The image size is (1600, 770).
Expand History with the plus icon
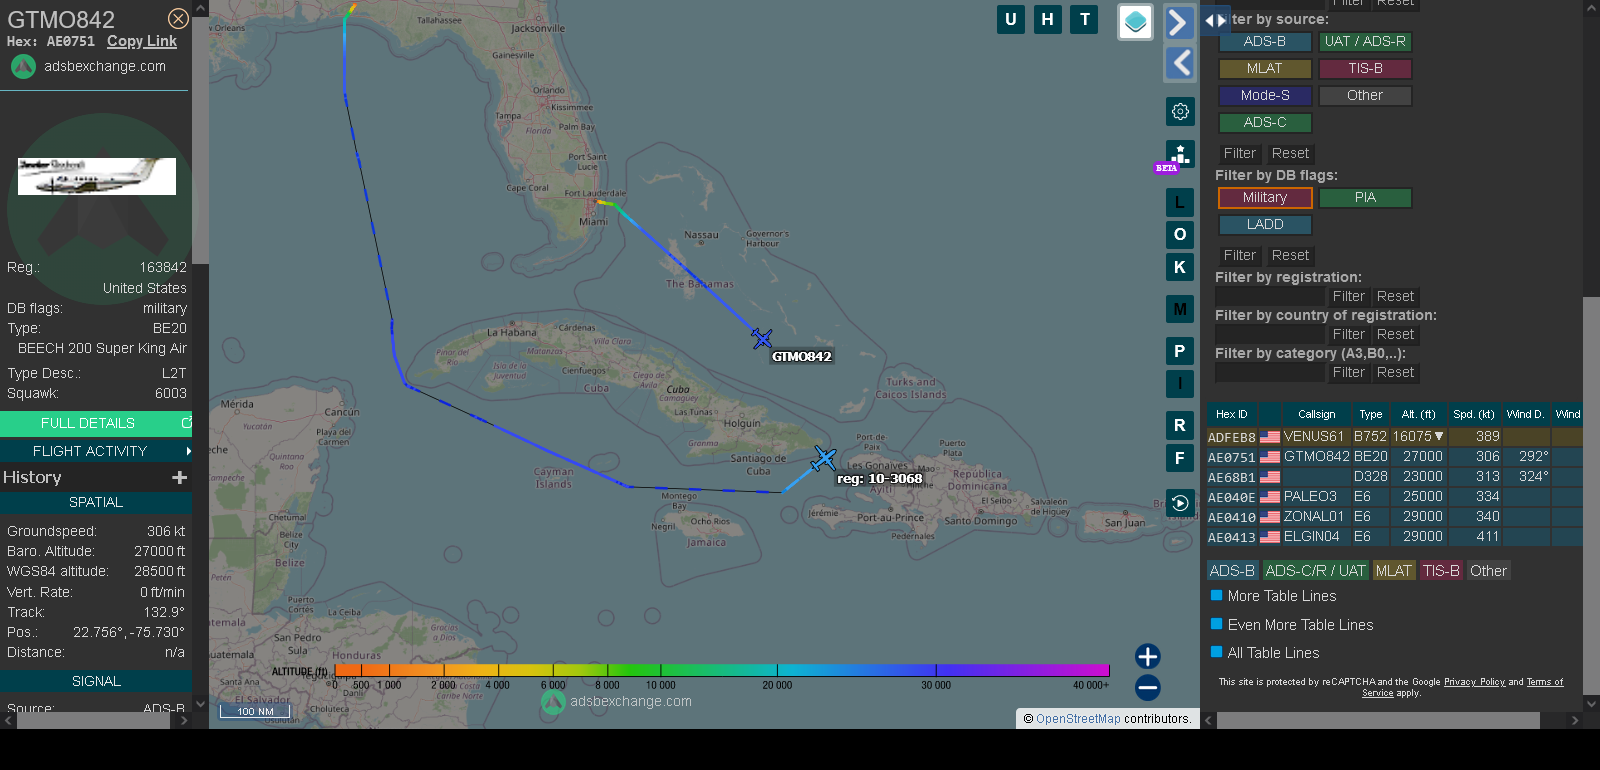click(180, 478)
